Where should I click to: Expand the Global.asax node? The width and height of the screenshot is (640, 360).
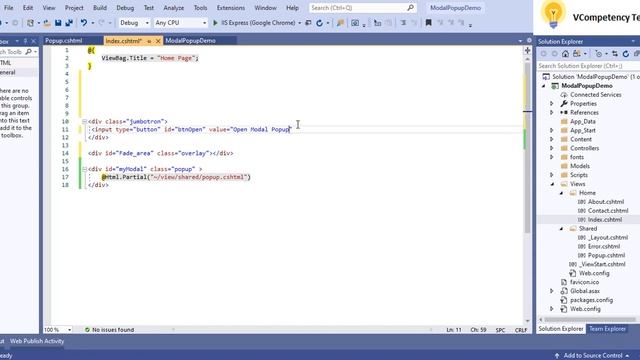pyautogui.click(x=551, y=291)
